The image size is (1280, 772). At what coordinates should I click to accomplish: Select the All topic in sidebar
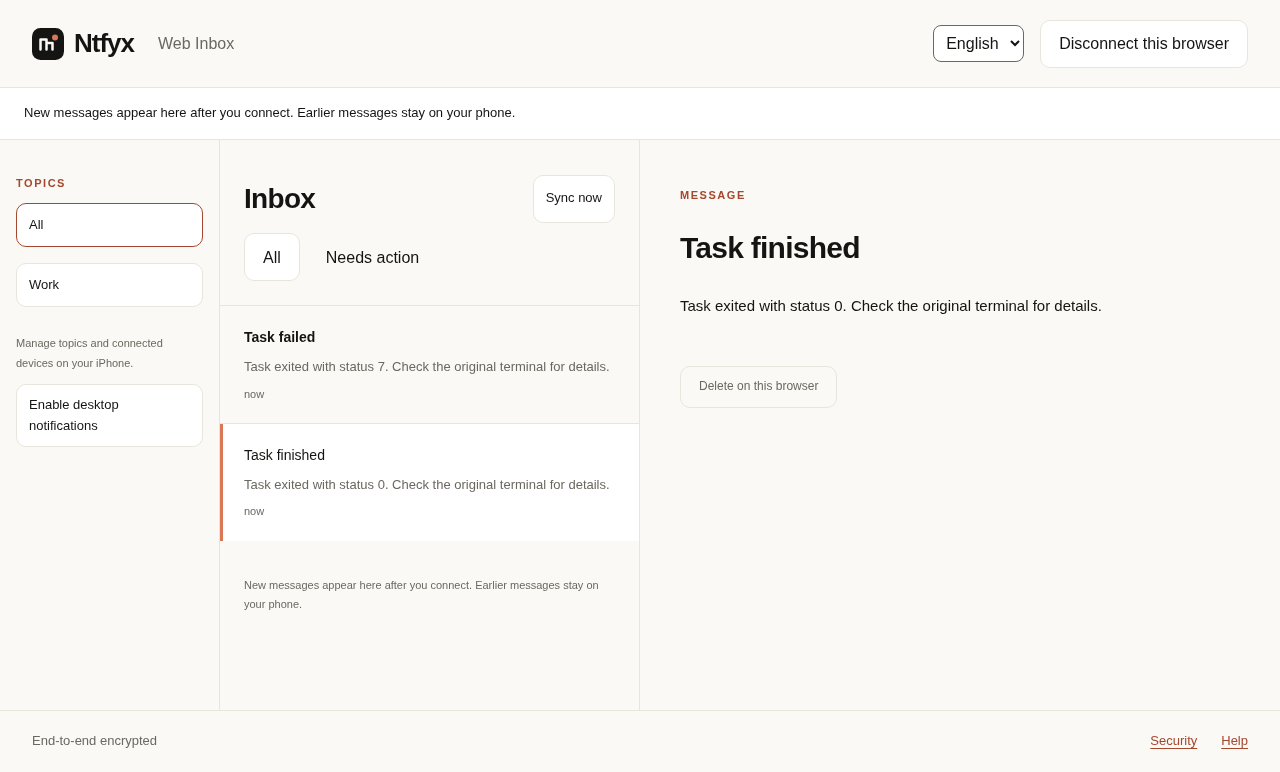[x=109, y=225]
